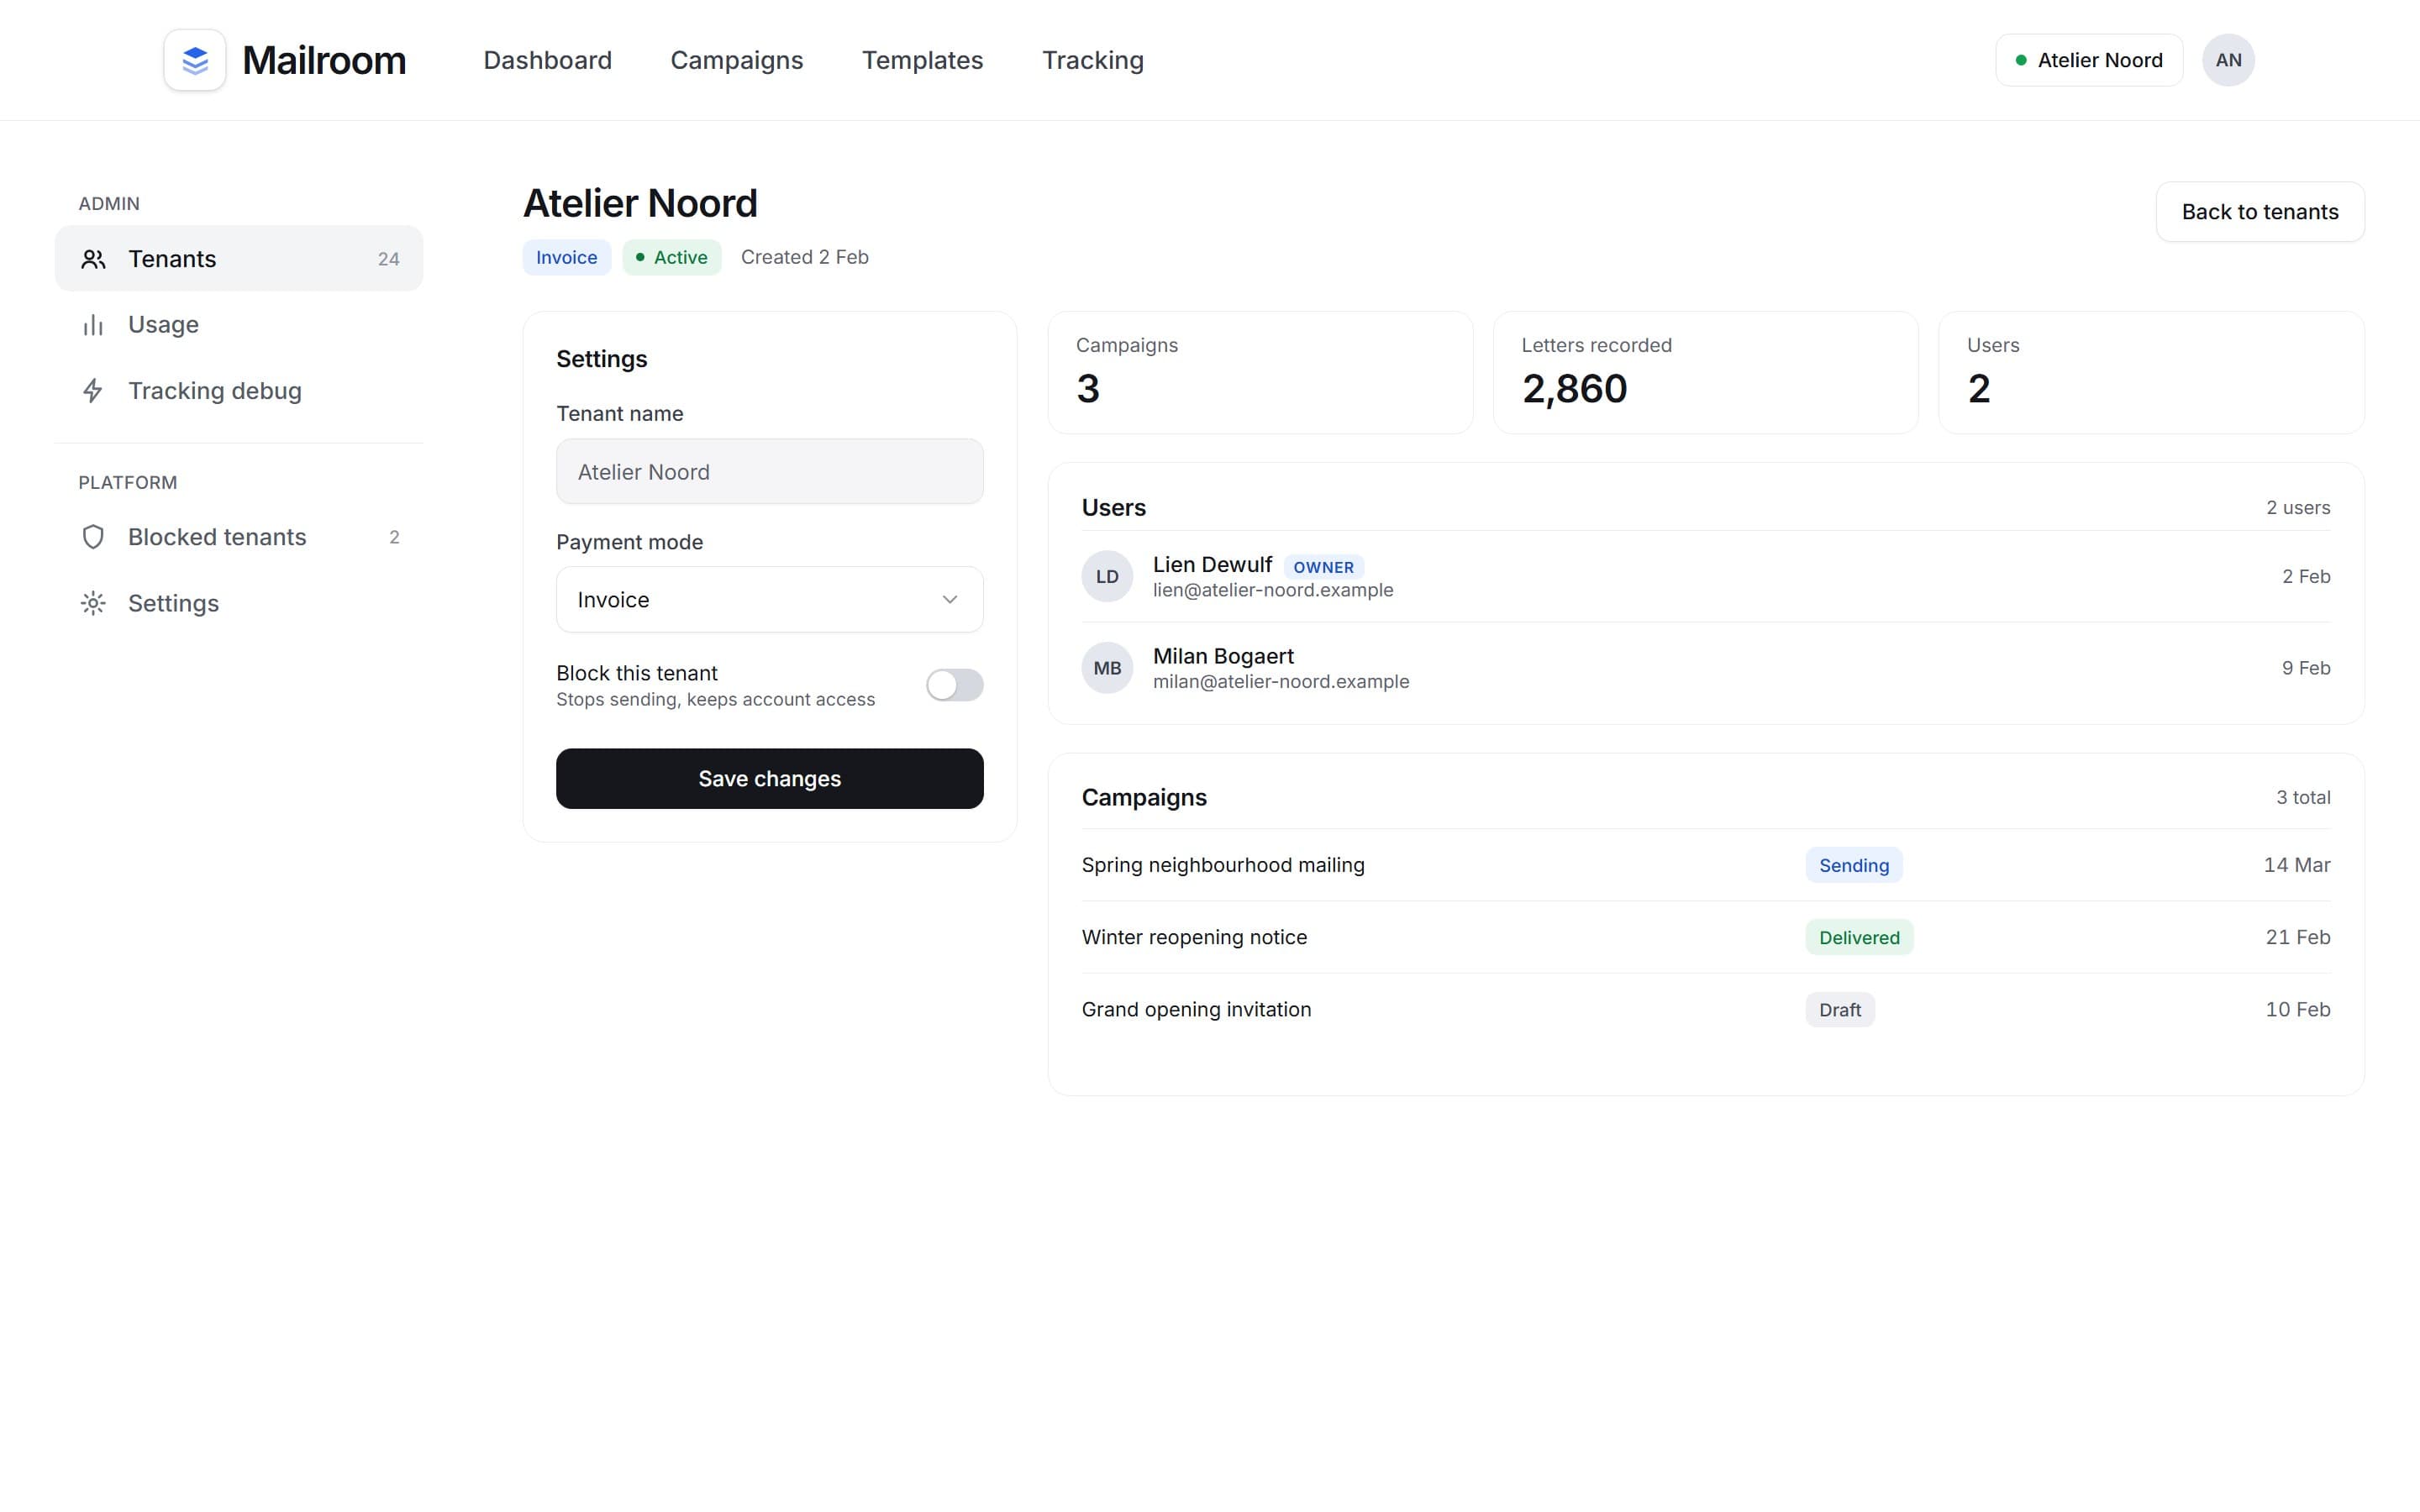Screen dimensions: 2420x1512
Task: Click Back to tenants button
Action: 2259,212
